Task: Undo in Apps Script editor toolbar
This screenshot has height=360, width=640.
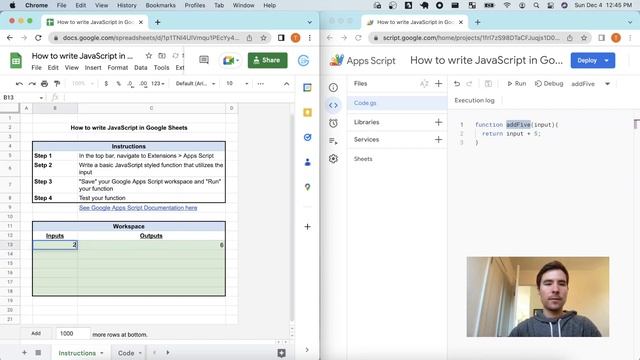Action: 457,84
